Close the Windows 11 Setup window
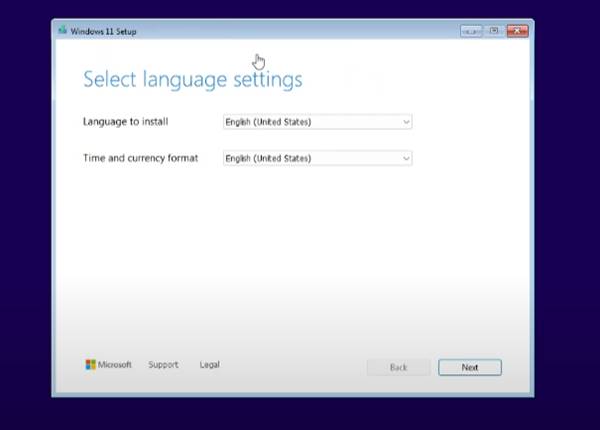 tap(517, 31)
